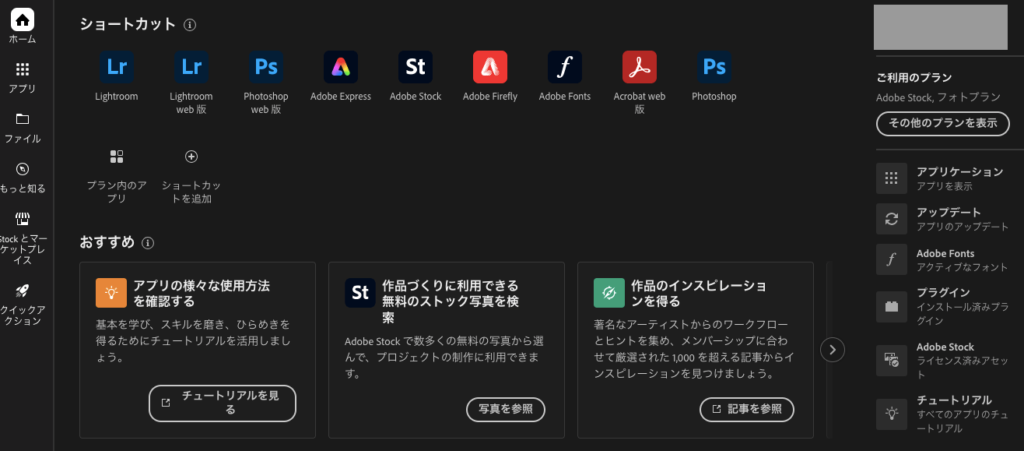Open プラグイン installed plugins entry
1024x451 pixels.
[x=944, y=307]
